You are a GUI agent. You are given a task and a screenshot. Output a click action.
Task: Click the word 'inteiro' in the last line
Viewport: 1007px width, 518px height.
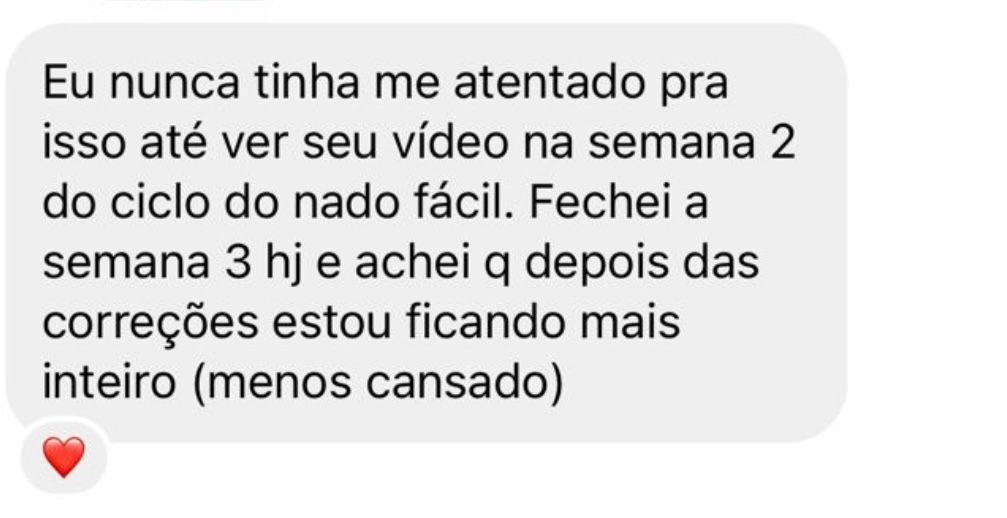click(109, 383)
